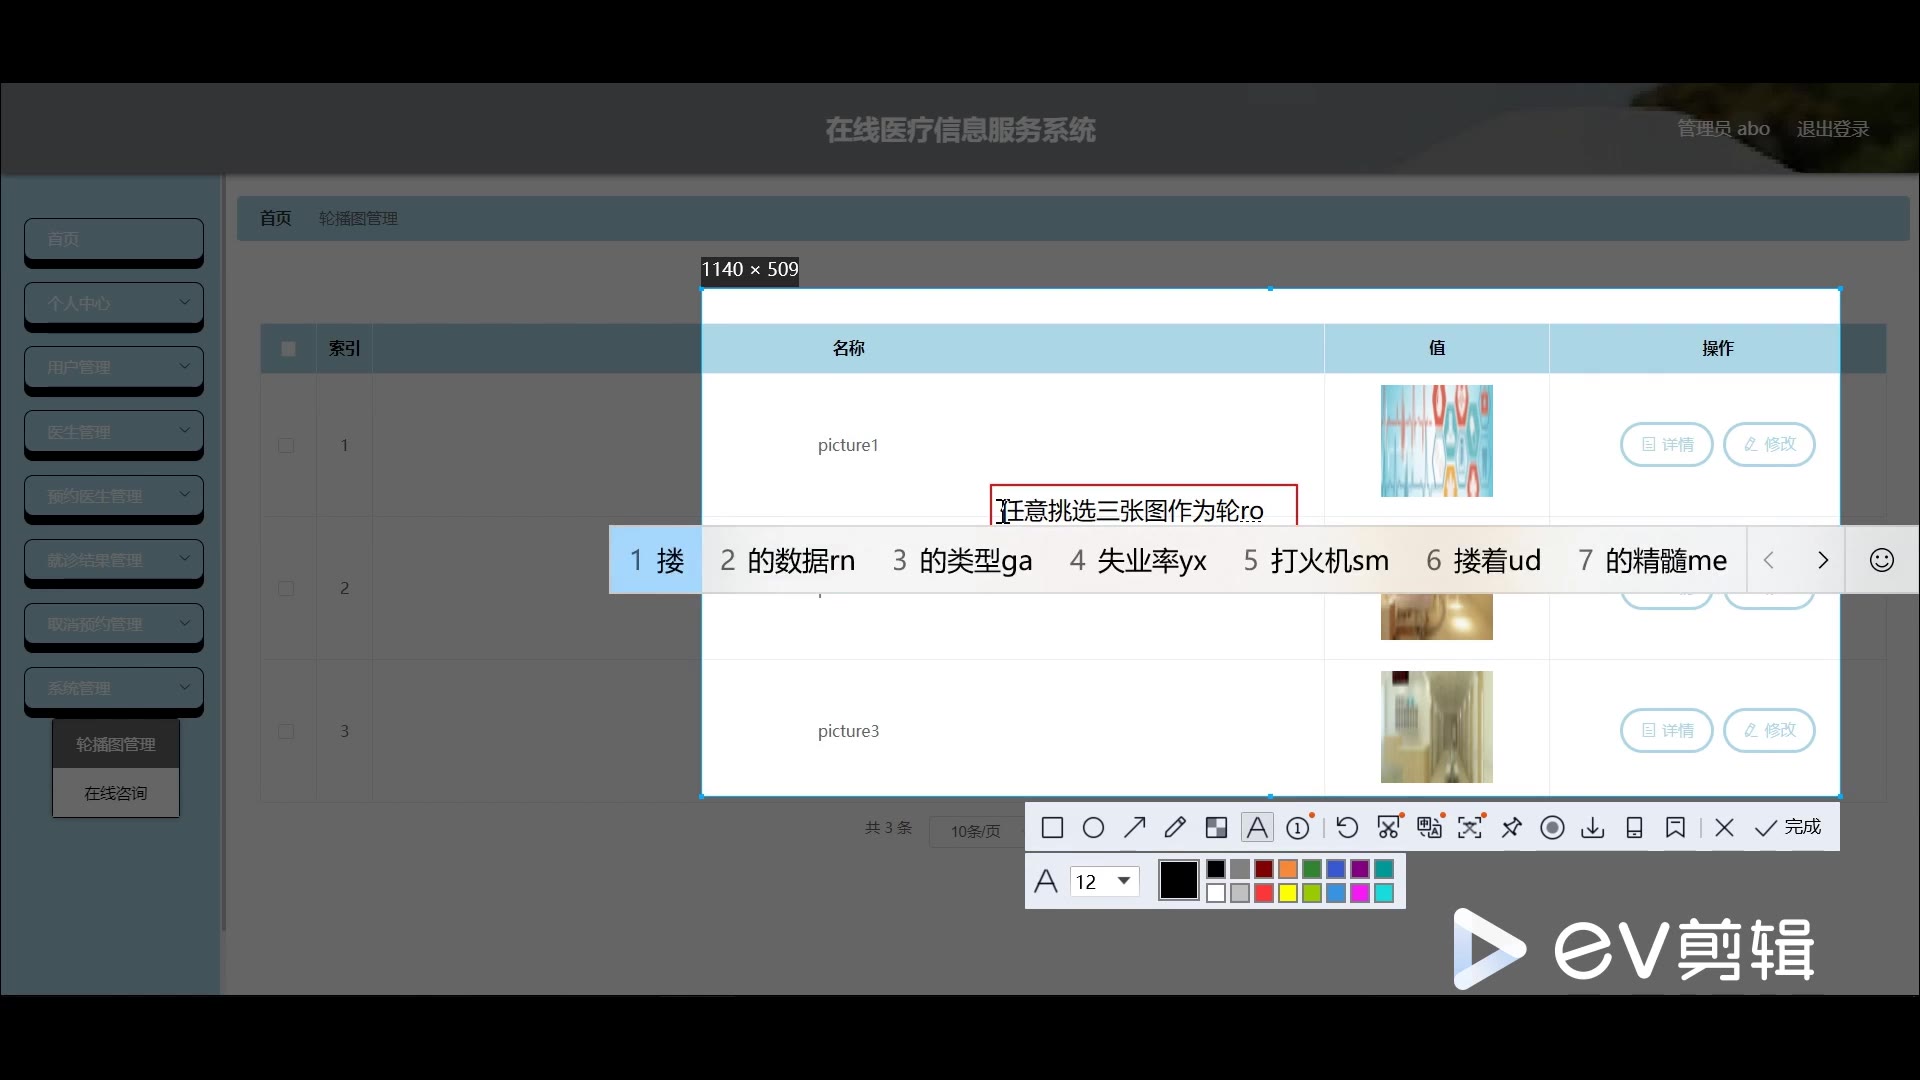Select the arrow annotation tool

[1134, 828]
